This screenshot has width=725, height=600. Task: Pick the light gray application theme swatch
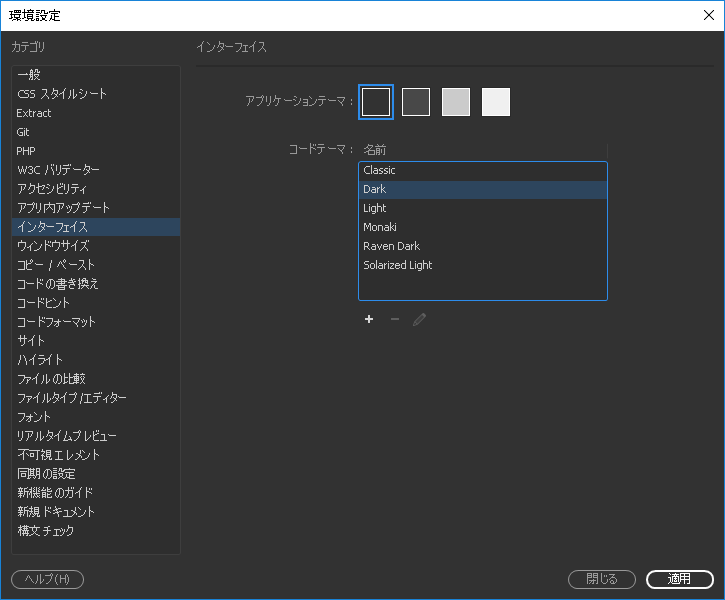(x=456, y=102)
